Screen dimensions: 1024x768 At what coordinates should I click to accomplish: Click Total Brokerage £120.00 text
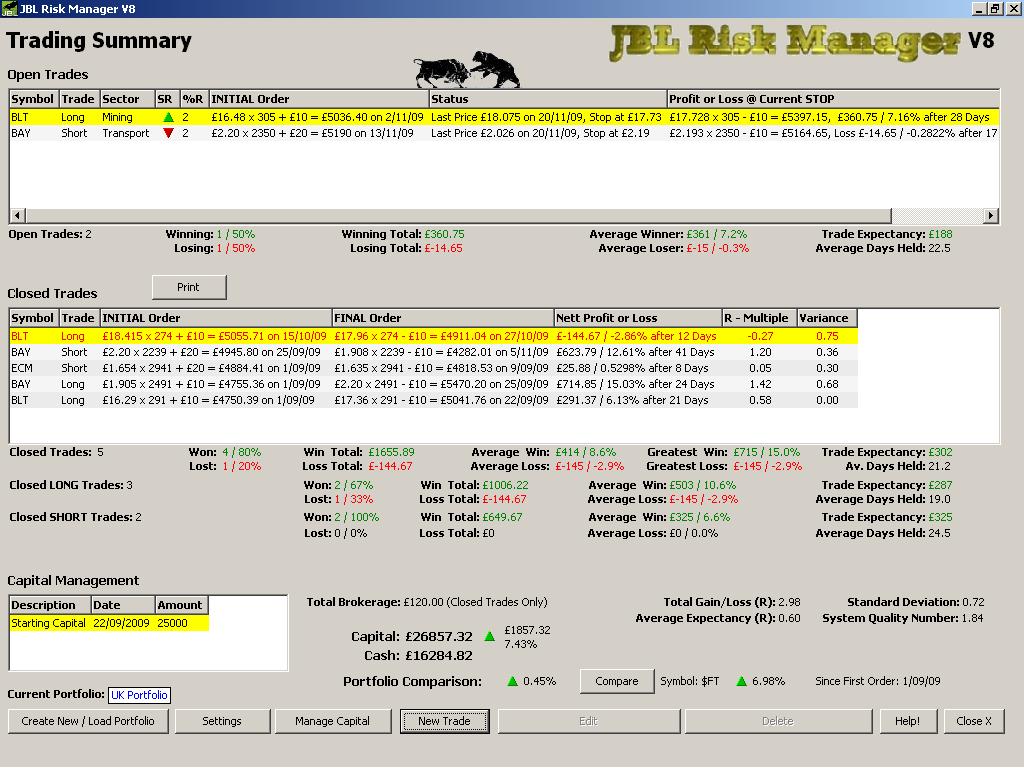click(427, 602)
